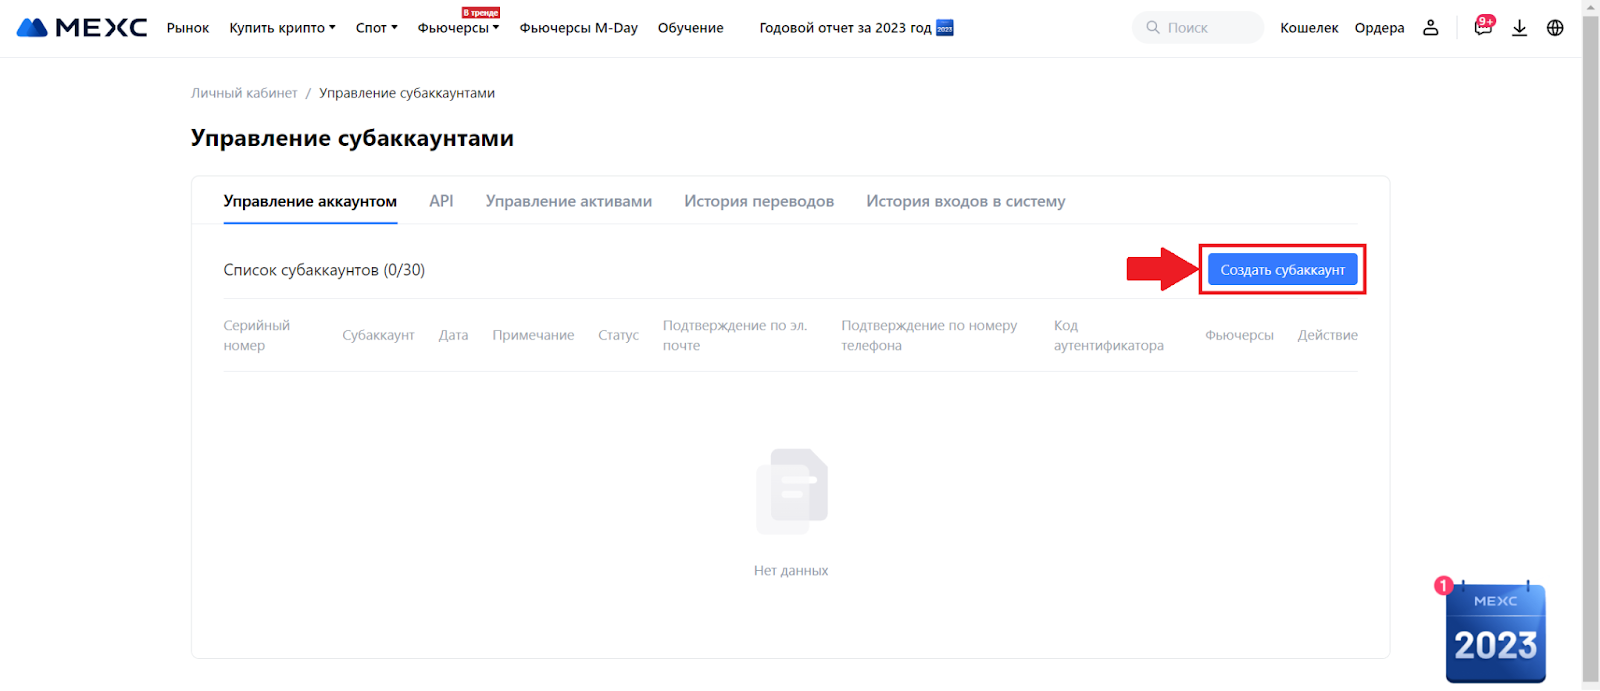Open the notifications icon with the 9+ badge
Screen dimensions: 1600x691
(x=1483, y=27)
